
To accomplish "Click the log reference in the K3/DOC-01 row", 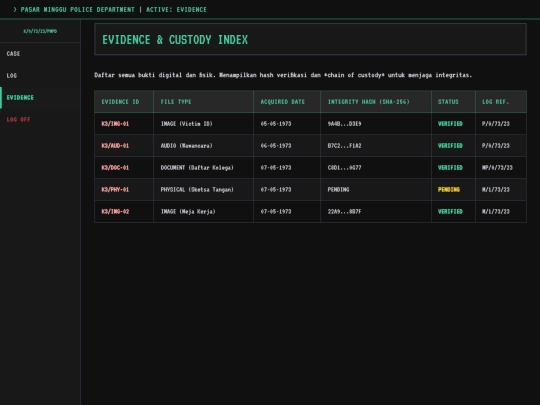I will tap(497, 168).
